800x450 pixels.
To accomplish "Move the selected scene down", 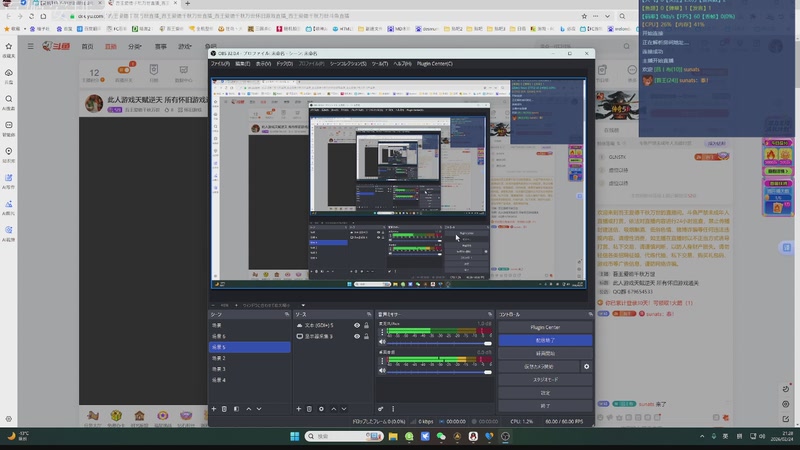I will click(x=259, y=409).
